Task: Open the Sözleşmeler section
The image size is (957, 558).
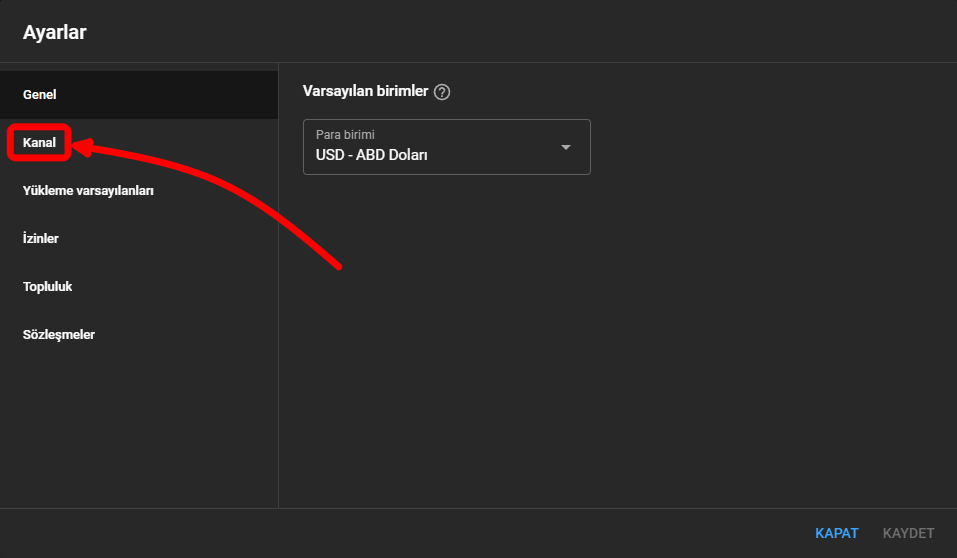Action: click(x=59, y=335)
